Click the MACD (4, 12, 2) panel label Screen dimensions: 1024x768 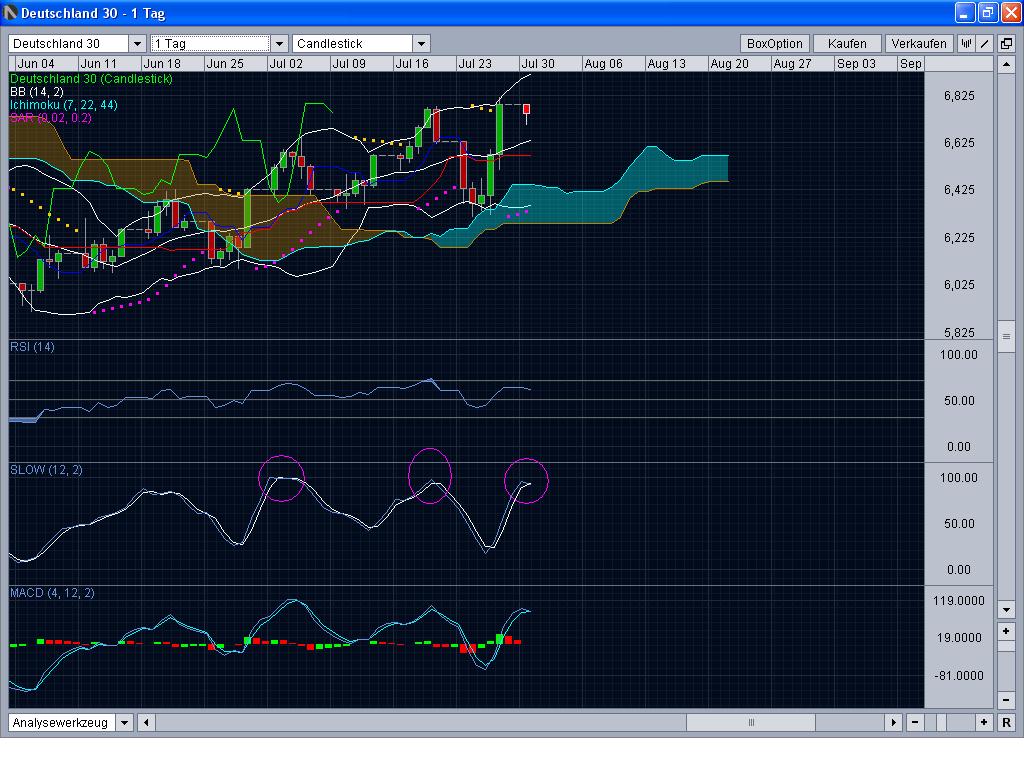[52, 593]
